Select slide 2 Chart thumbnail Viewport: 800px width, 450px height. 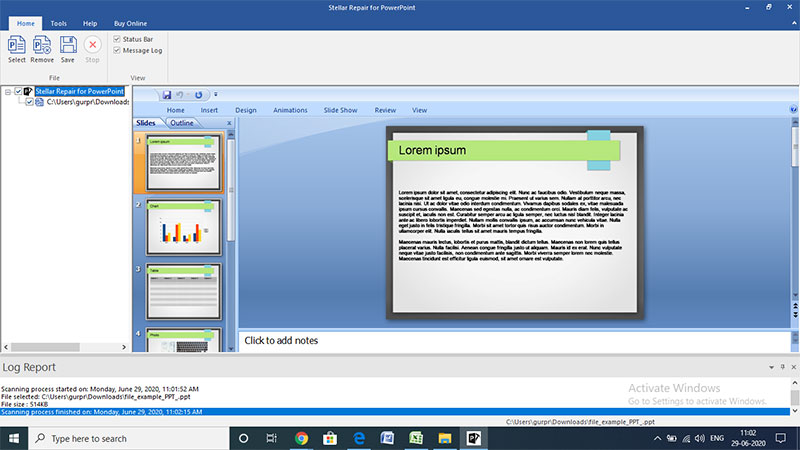click(x=184, y=227)
